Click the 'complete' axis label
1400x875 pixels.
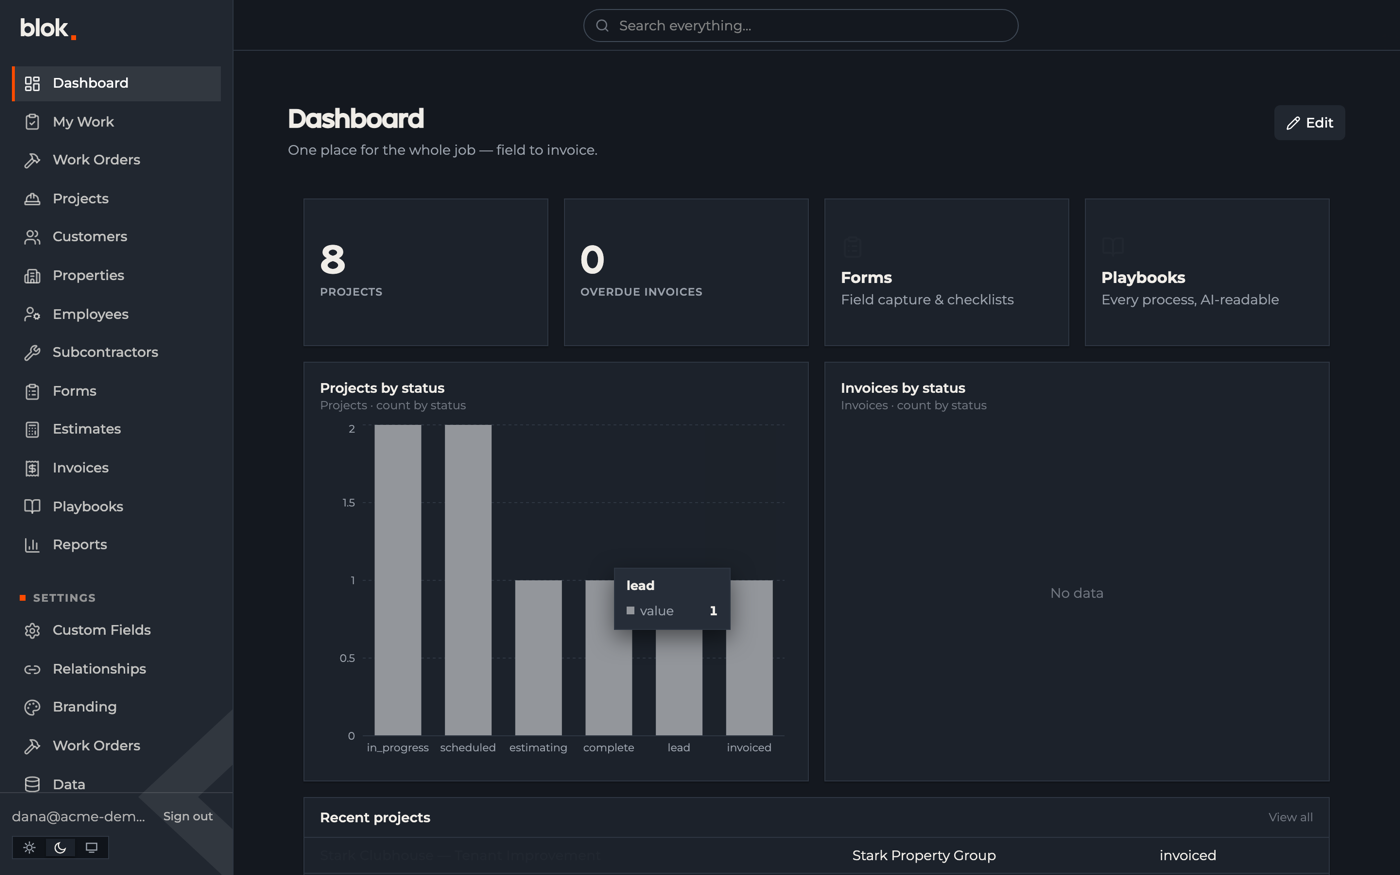(608, 748)
